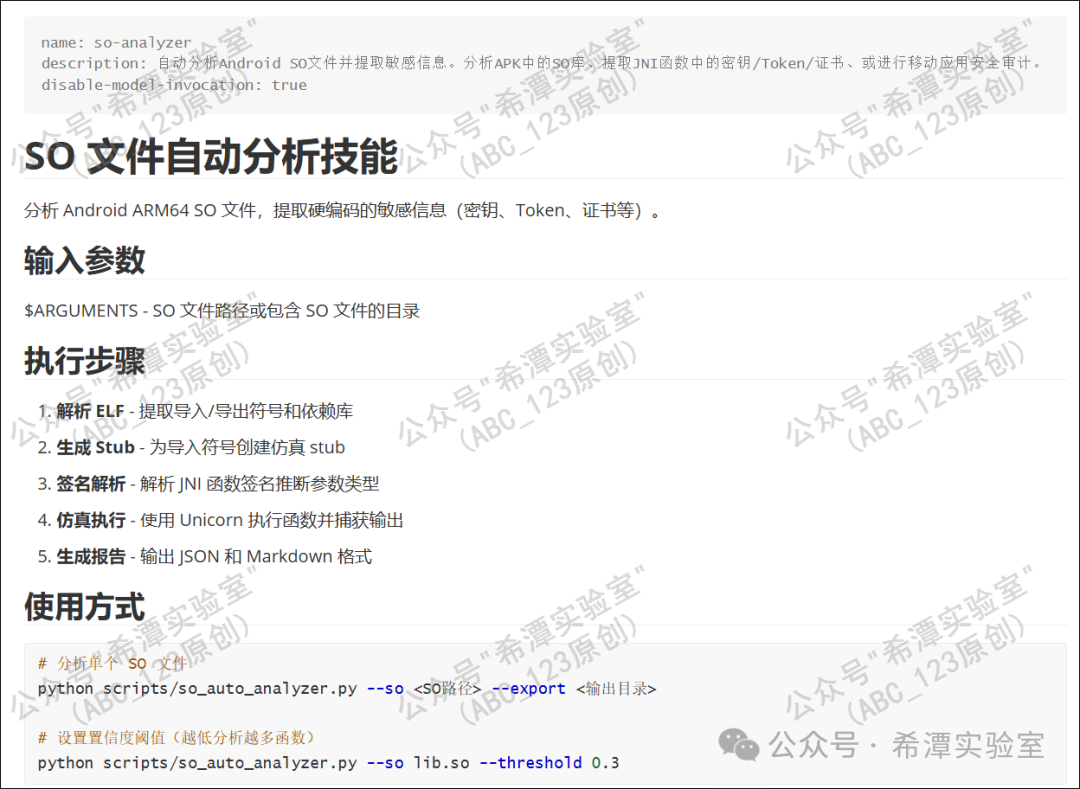Image resolution: width=1080 pixels, height=789 pixels.
Task: Select step 4 仿真执行 mentioning Unicorn
Action: pos(213,519)
